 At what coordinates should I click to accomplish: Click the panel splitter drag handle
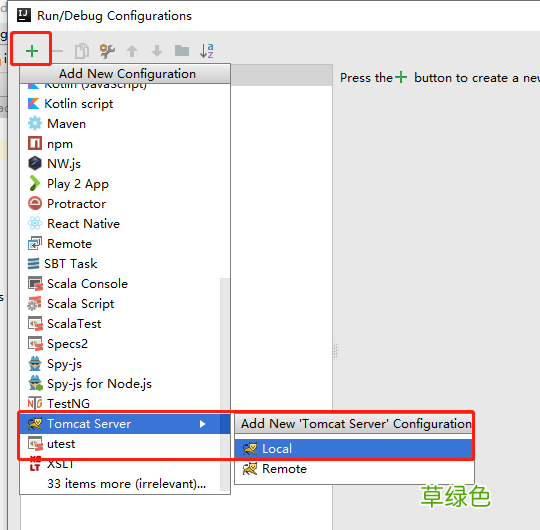point(335,351)
